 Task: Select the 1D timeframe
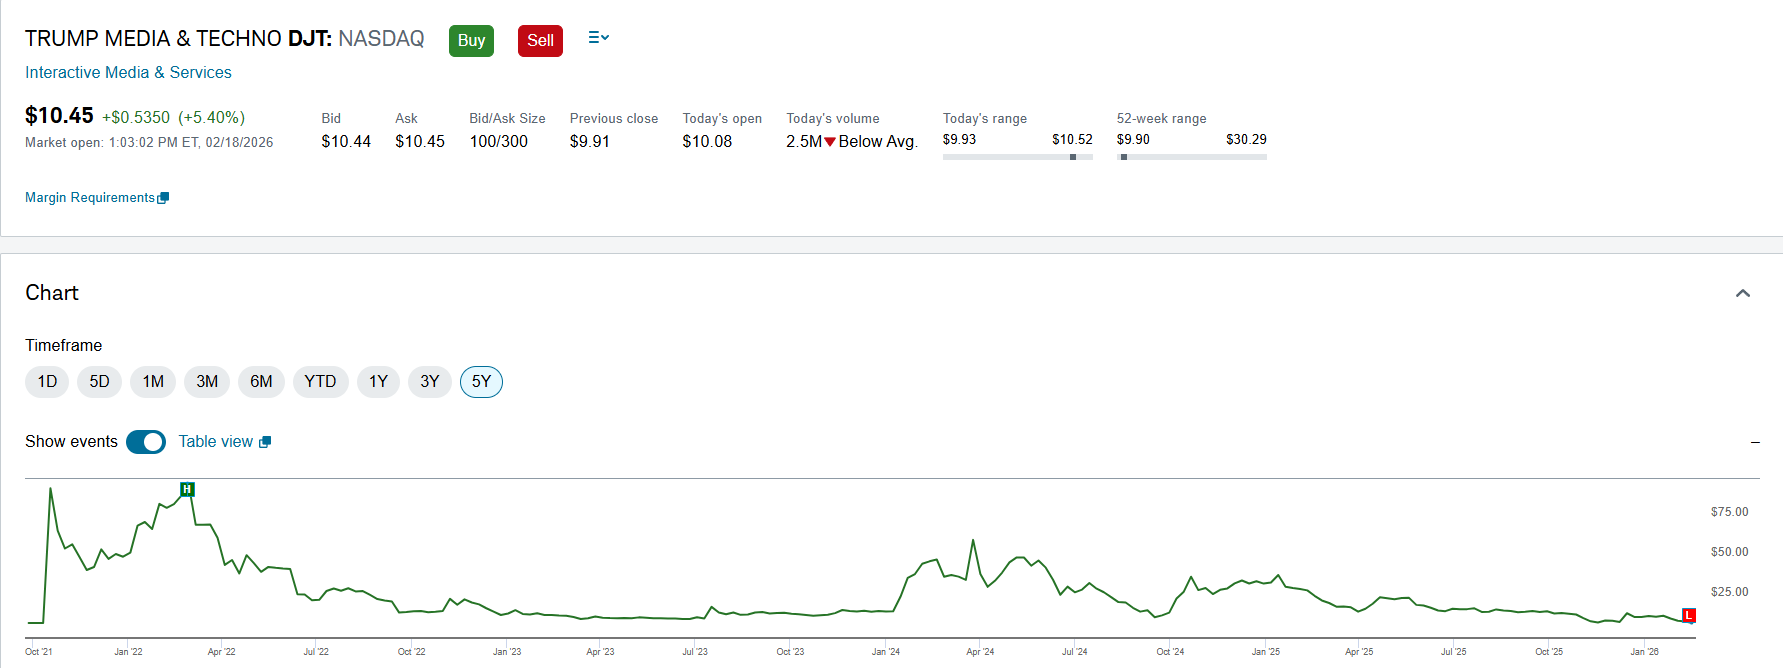pos(47,382)
